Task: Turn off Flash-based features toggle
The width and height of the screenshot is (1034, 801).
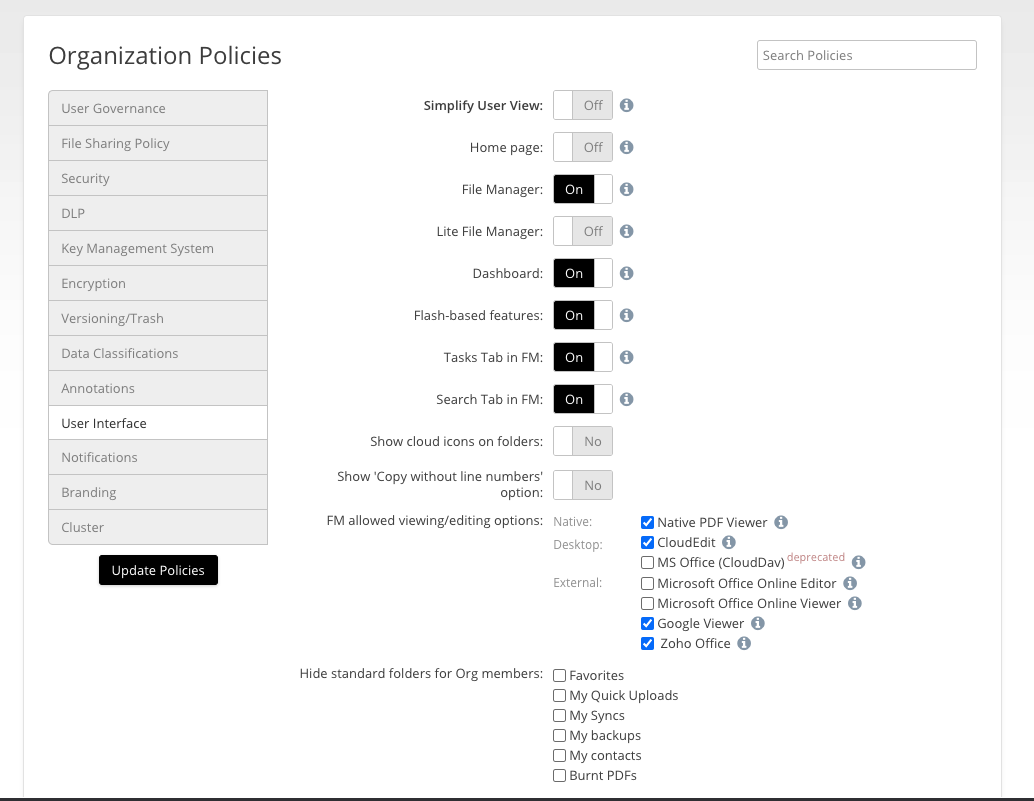Action: 583,316
